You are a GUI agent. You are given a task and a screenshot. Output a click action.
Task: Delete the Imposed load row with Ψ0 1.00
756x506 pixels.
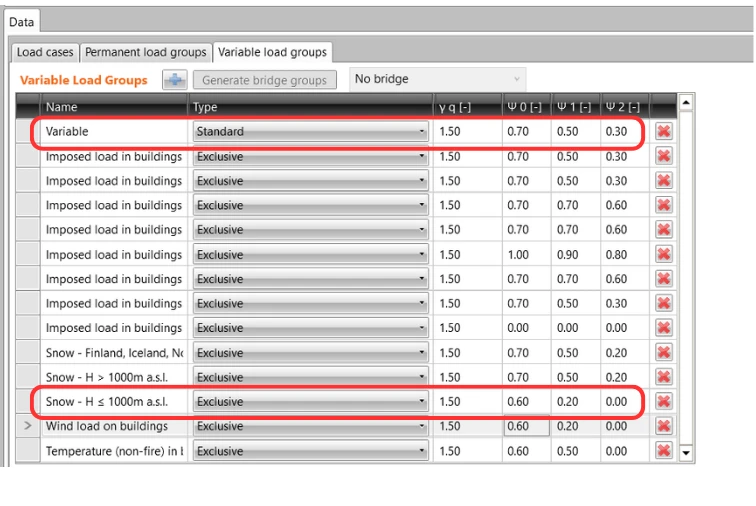pyautogui.click(x=664, y=254)
